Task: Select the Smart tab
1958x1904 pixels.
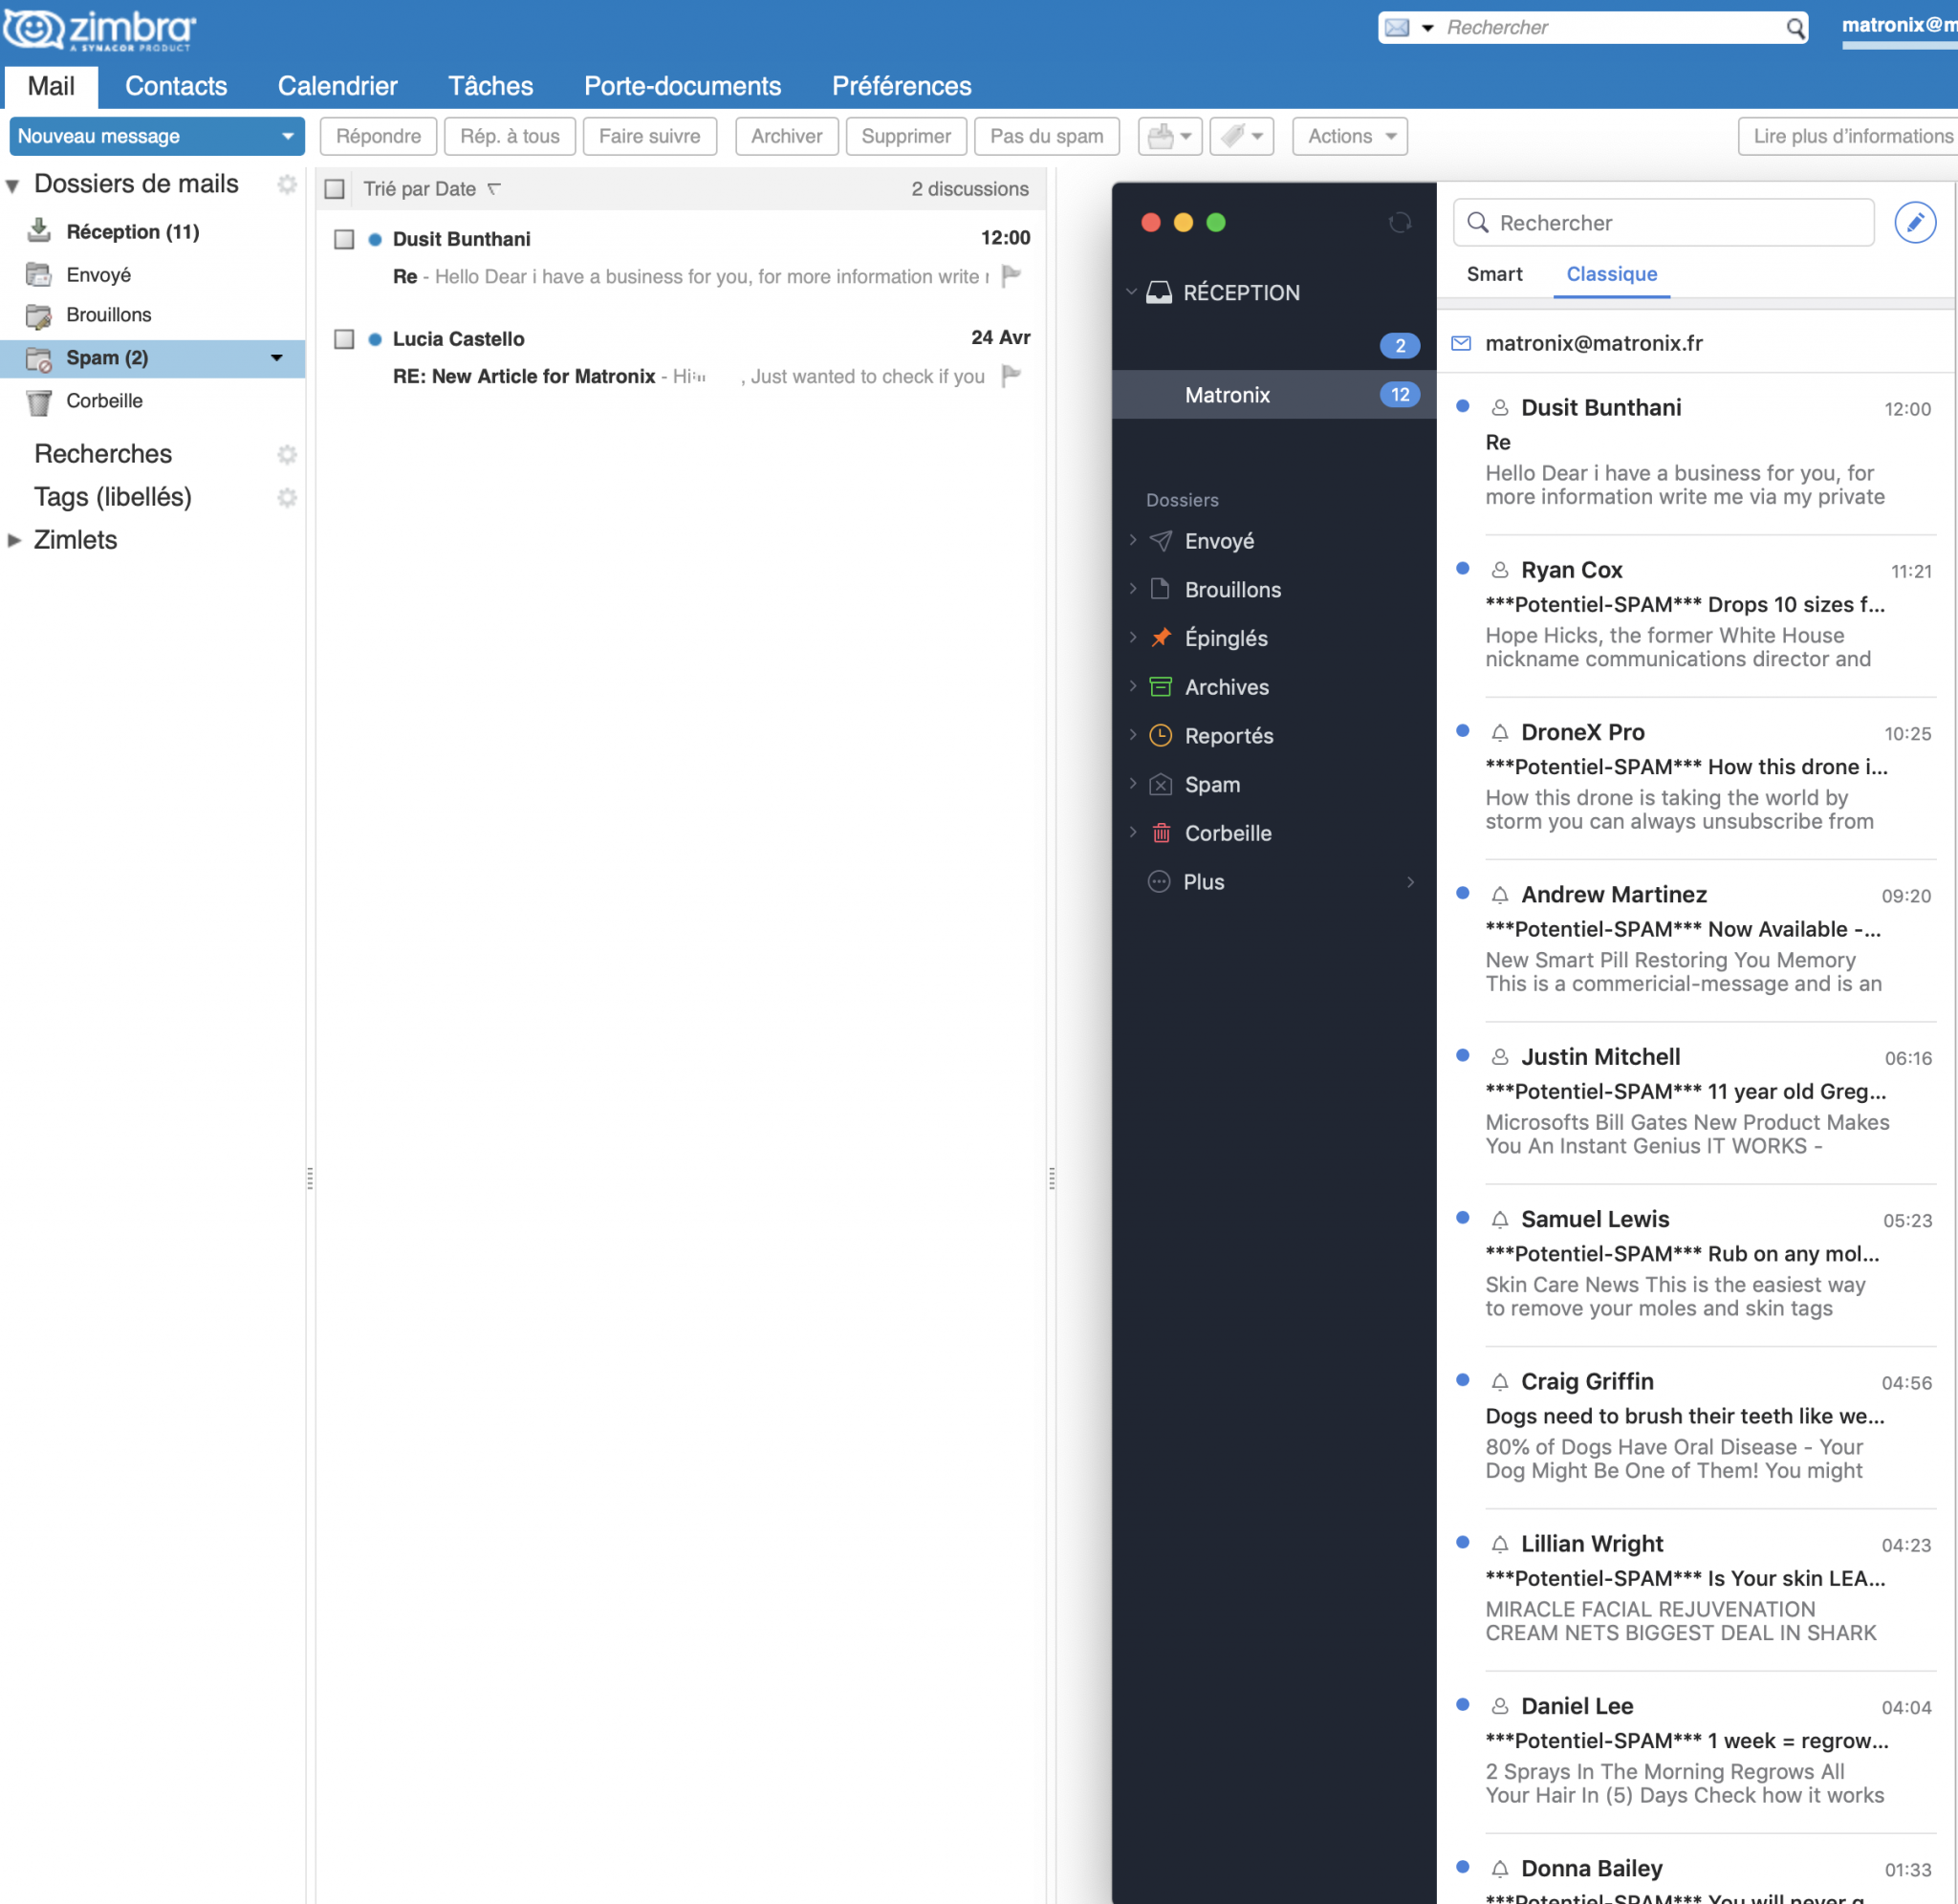Action: click(x=1494, y=274)
